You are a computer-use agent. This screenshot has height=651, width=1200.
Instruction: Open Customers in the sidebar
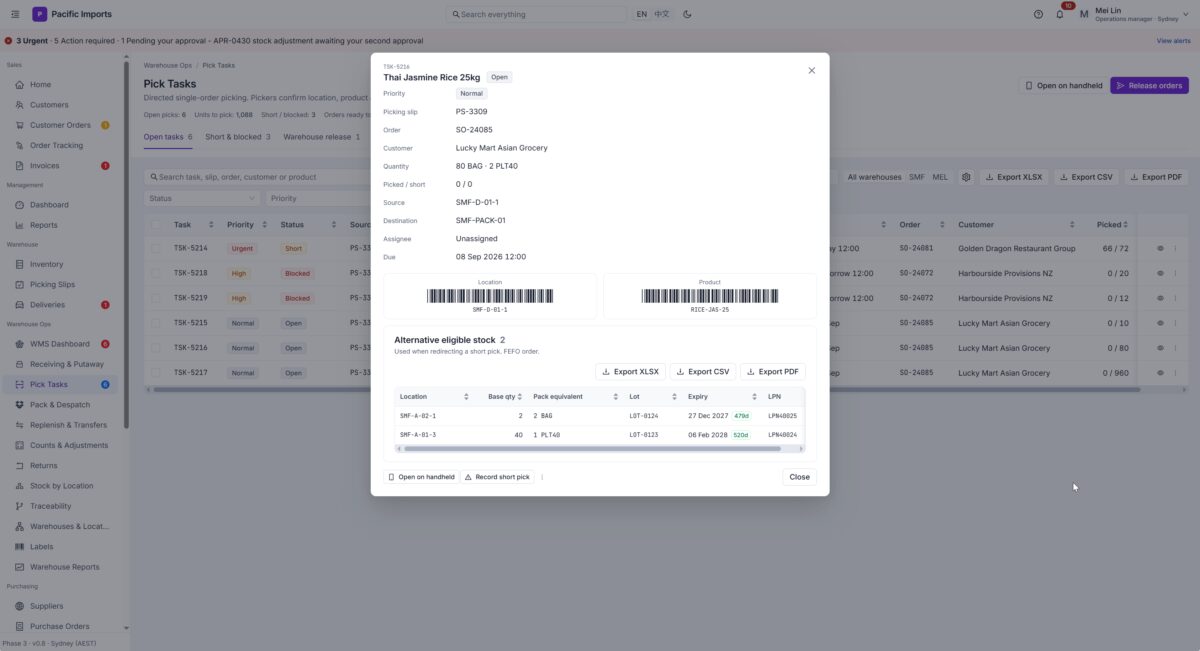click(x=59, y=105)
